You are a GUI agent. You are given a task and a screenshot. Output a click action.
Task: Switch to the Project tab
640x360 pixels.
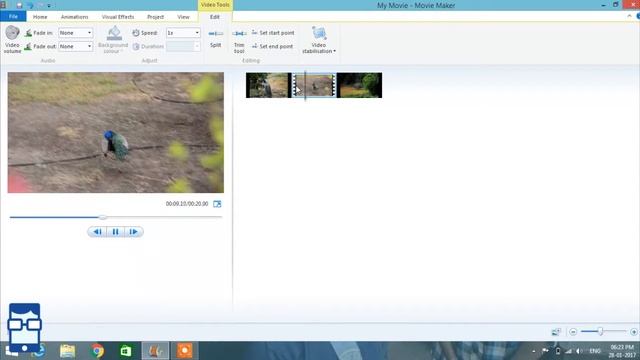155,17
